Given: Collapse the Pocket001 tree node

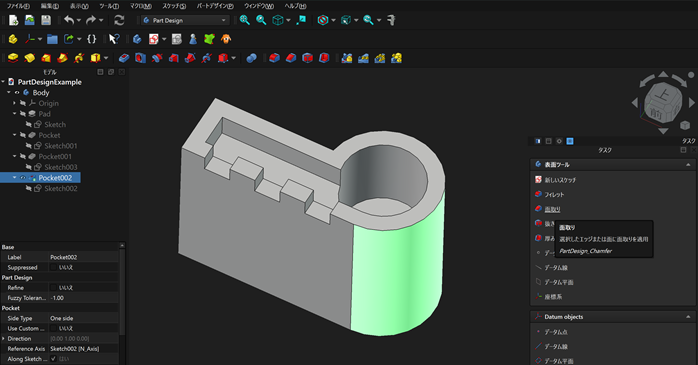Looking at the screenshot, I should [14, 157].
